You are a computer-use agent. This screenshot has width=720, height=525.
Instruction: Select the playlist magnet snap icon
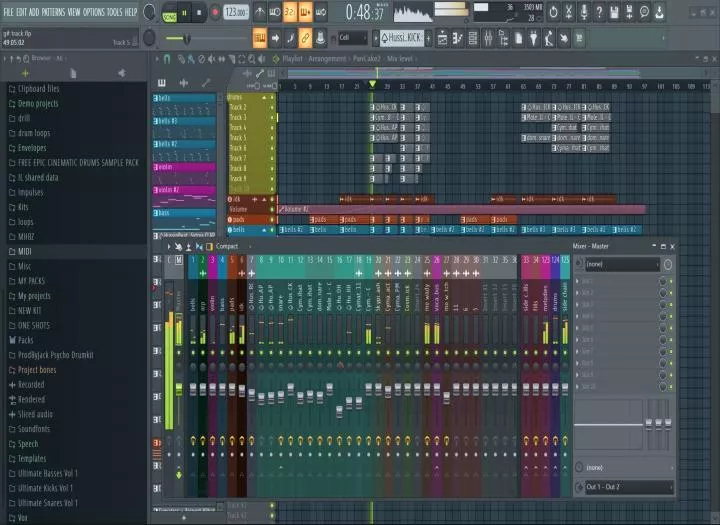(x=167, y=59)
